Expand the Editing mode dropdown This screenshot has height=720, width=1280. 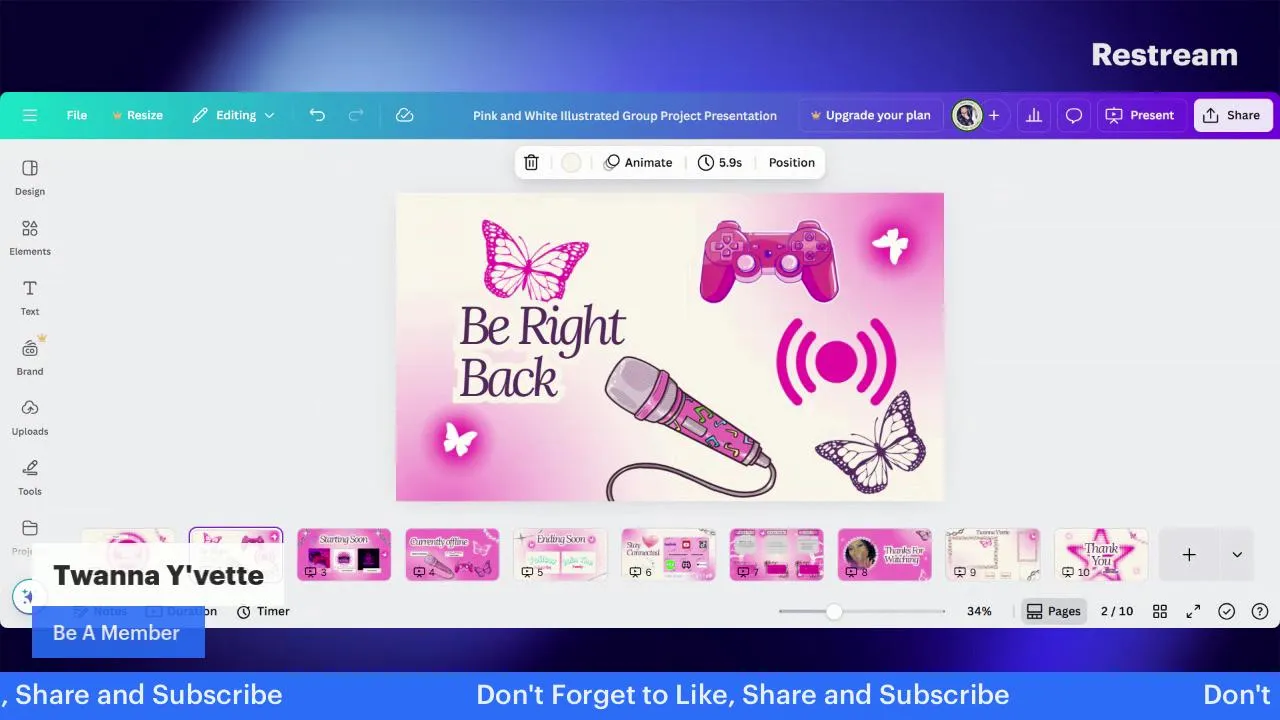pyautogui.click(x=233, y=115)
